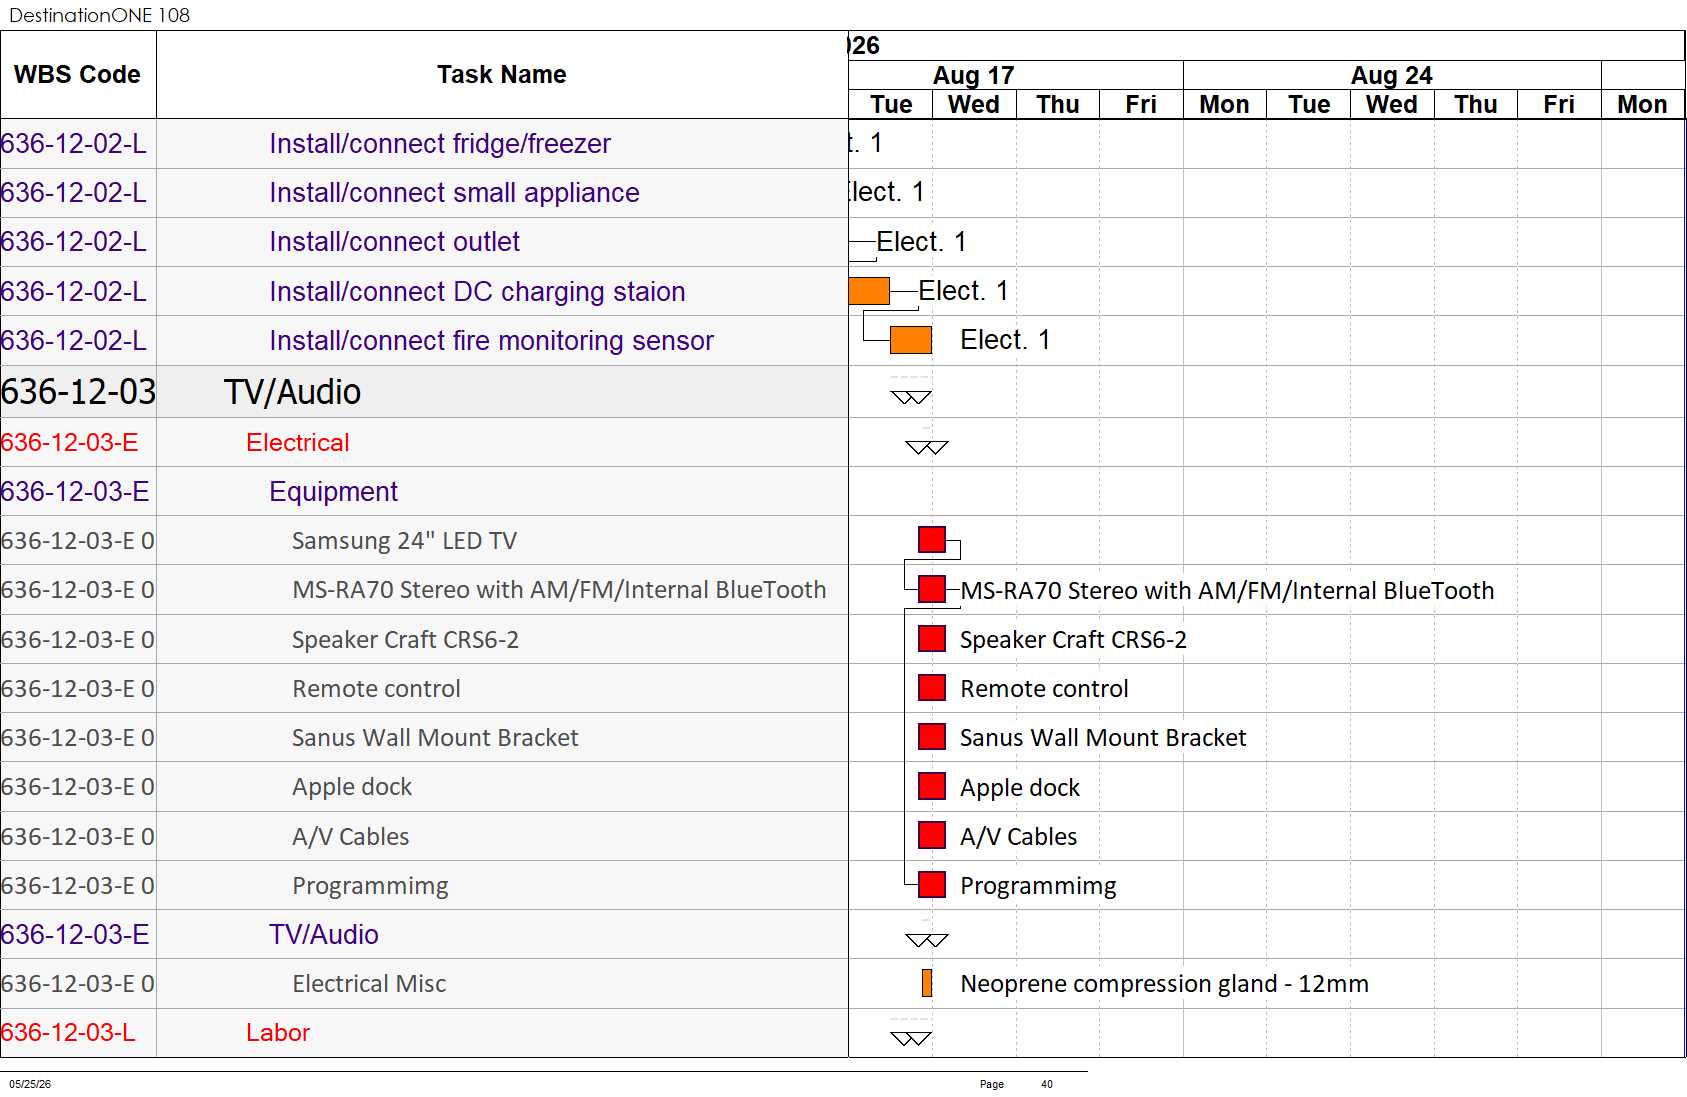
Task: Click the Fri column under Aug 24
Action: coord(1559,105)
